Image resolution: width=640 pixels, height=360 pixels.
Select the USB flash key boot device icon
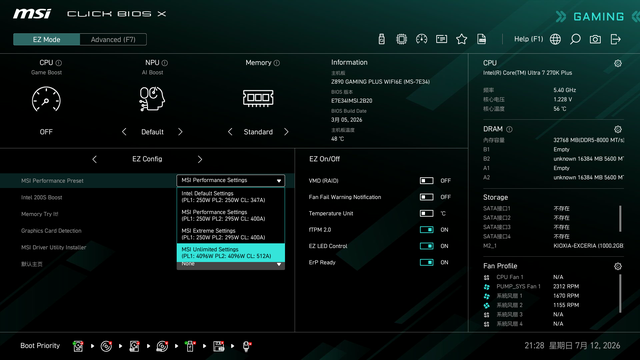point(190,346)
